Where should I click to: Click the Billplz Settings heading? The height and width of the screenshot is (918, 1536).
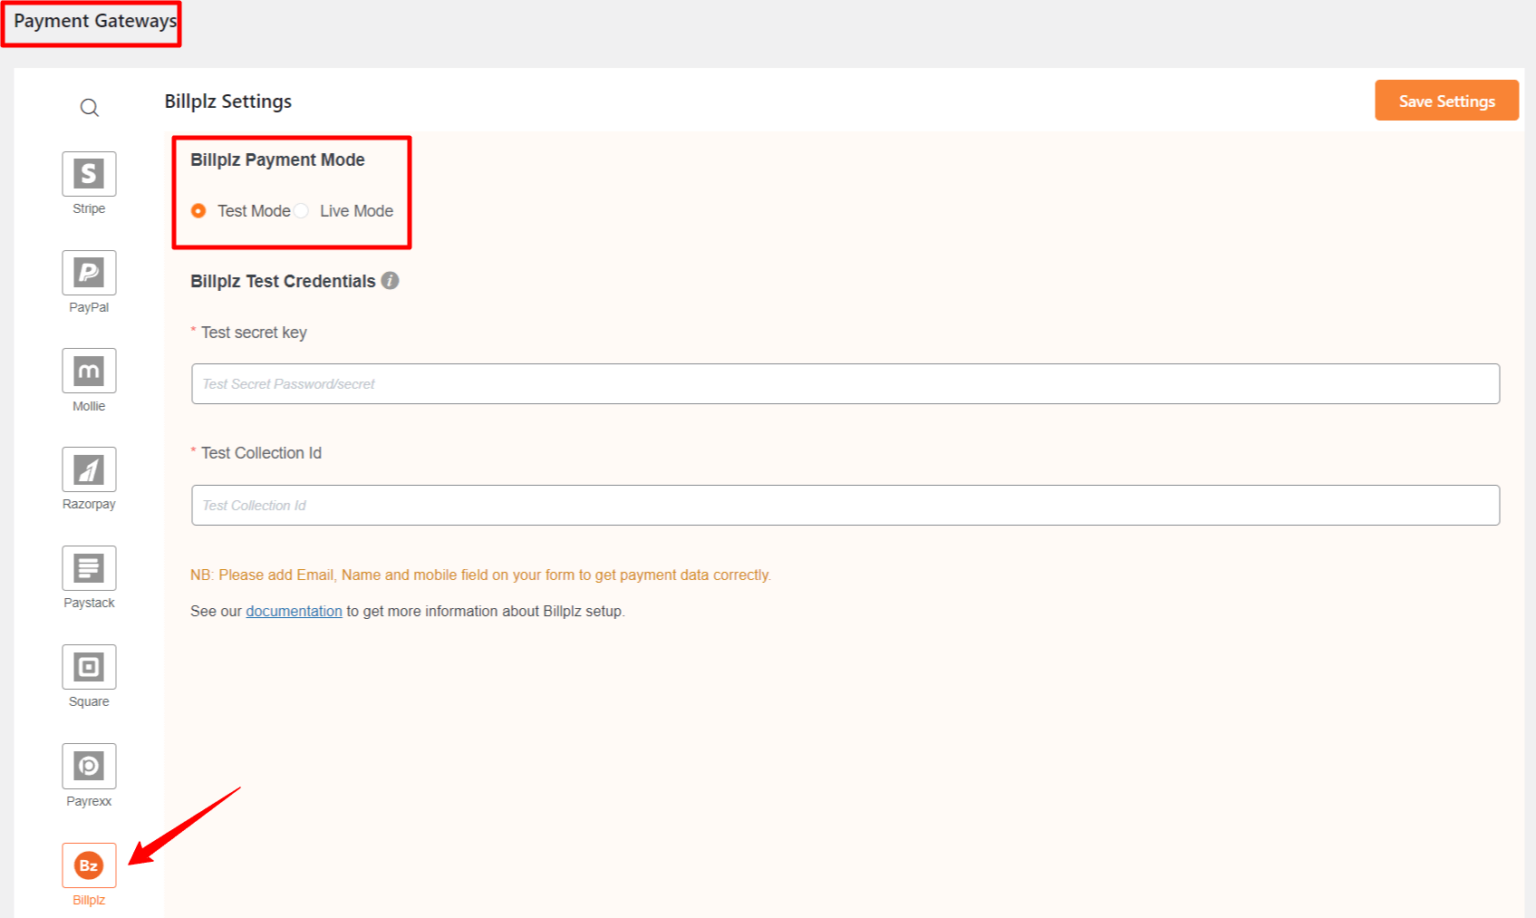(228, 101)
